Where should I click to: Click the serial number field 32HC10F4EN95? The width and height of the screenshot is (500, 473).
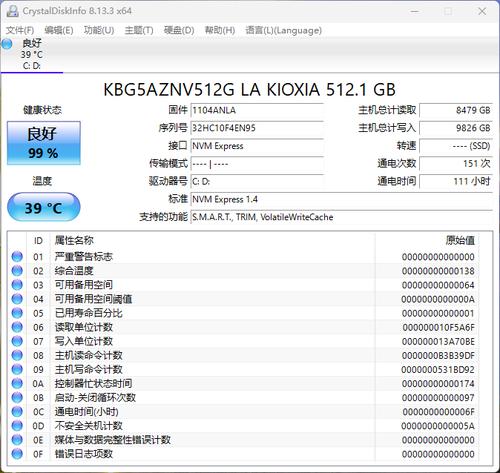(257, 128)
